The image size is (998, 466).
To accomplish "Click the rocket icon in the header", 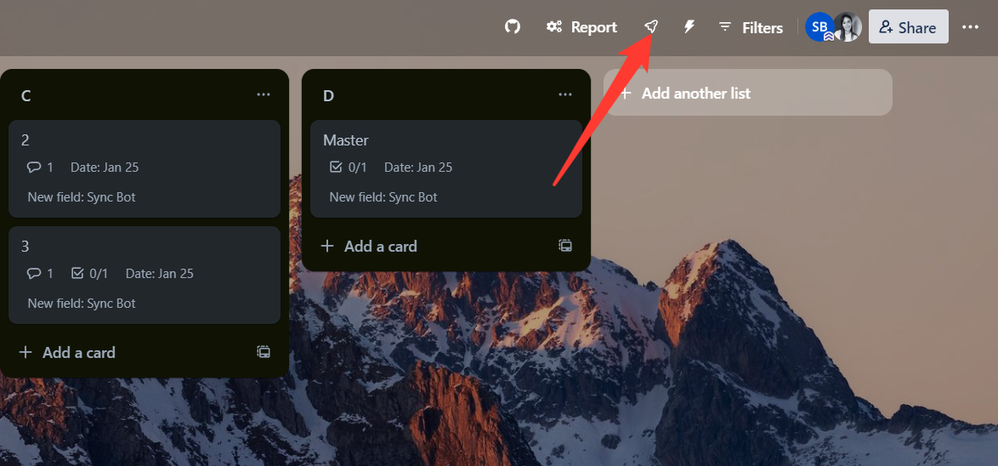I will pyautogui.click(x=650, y=27).
